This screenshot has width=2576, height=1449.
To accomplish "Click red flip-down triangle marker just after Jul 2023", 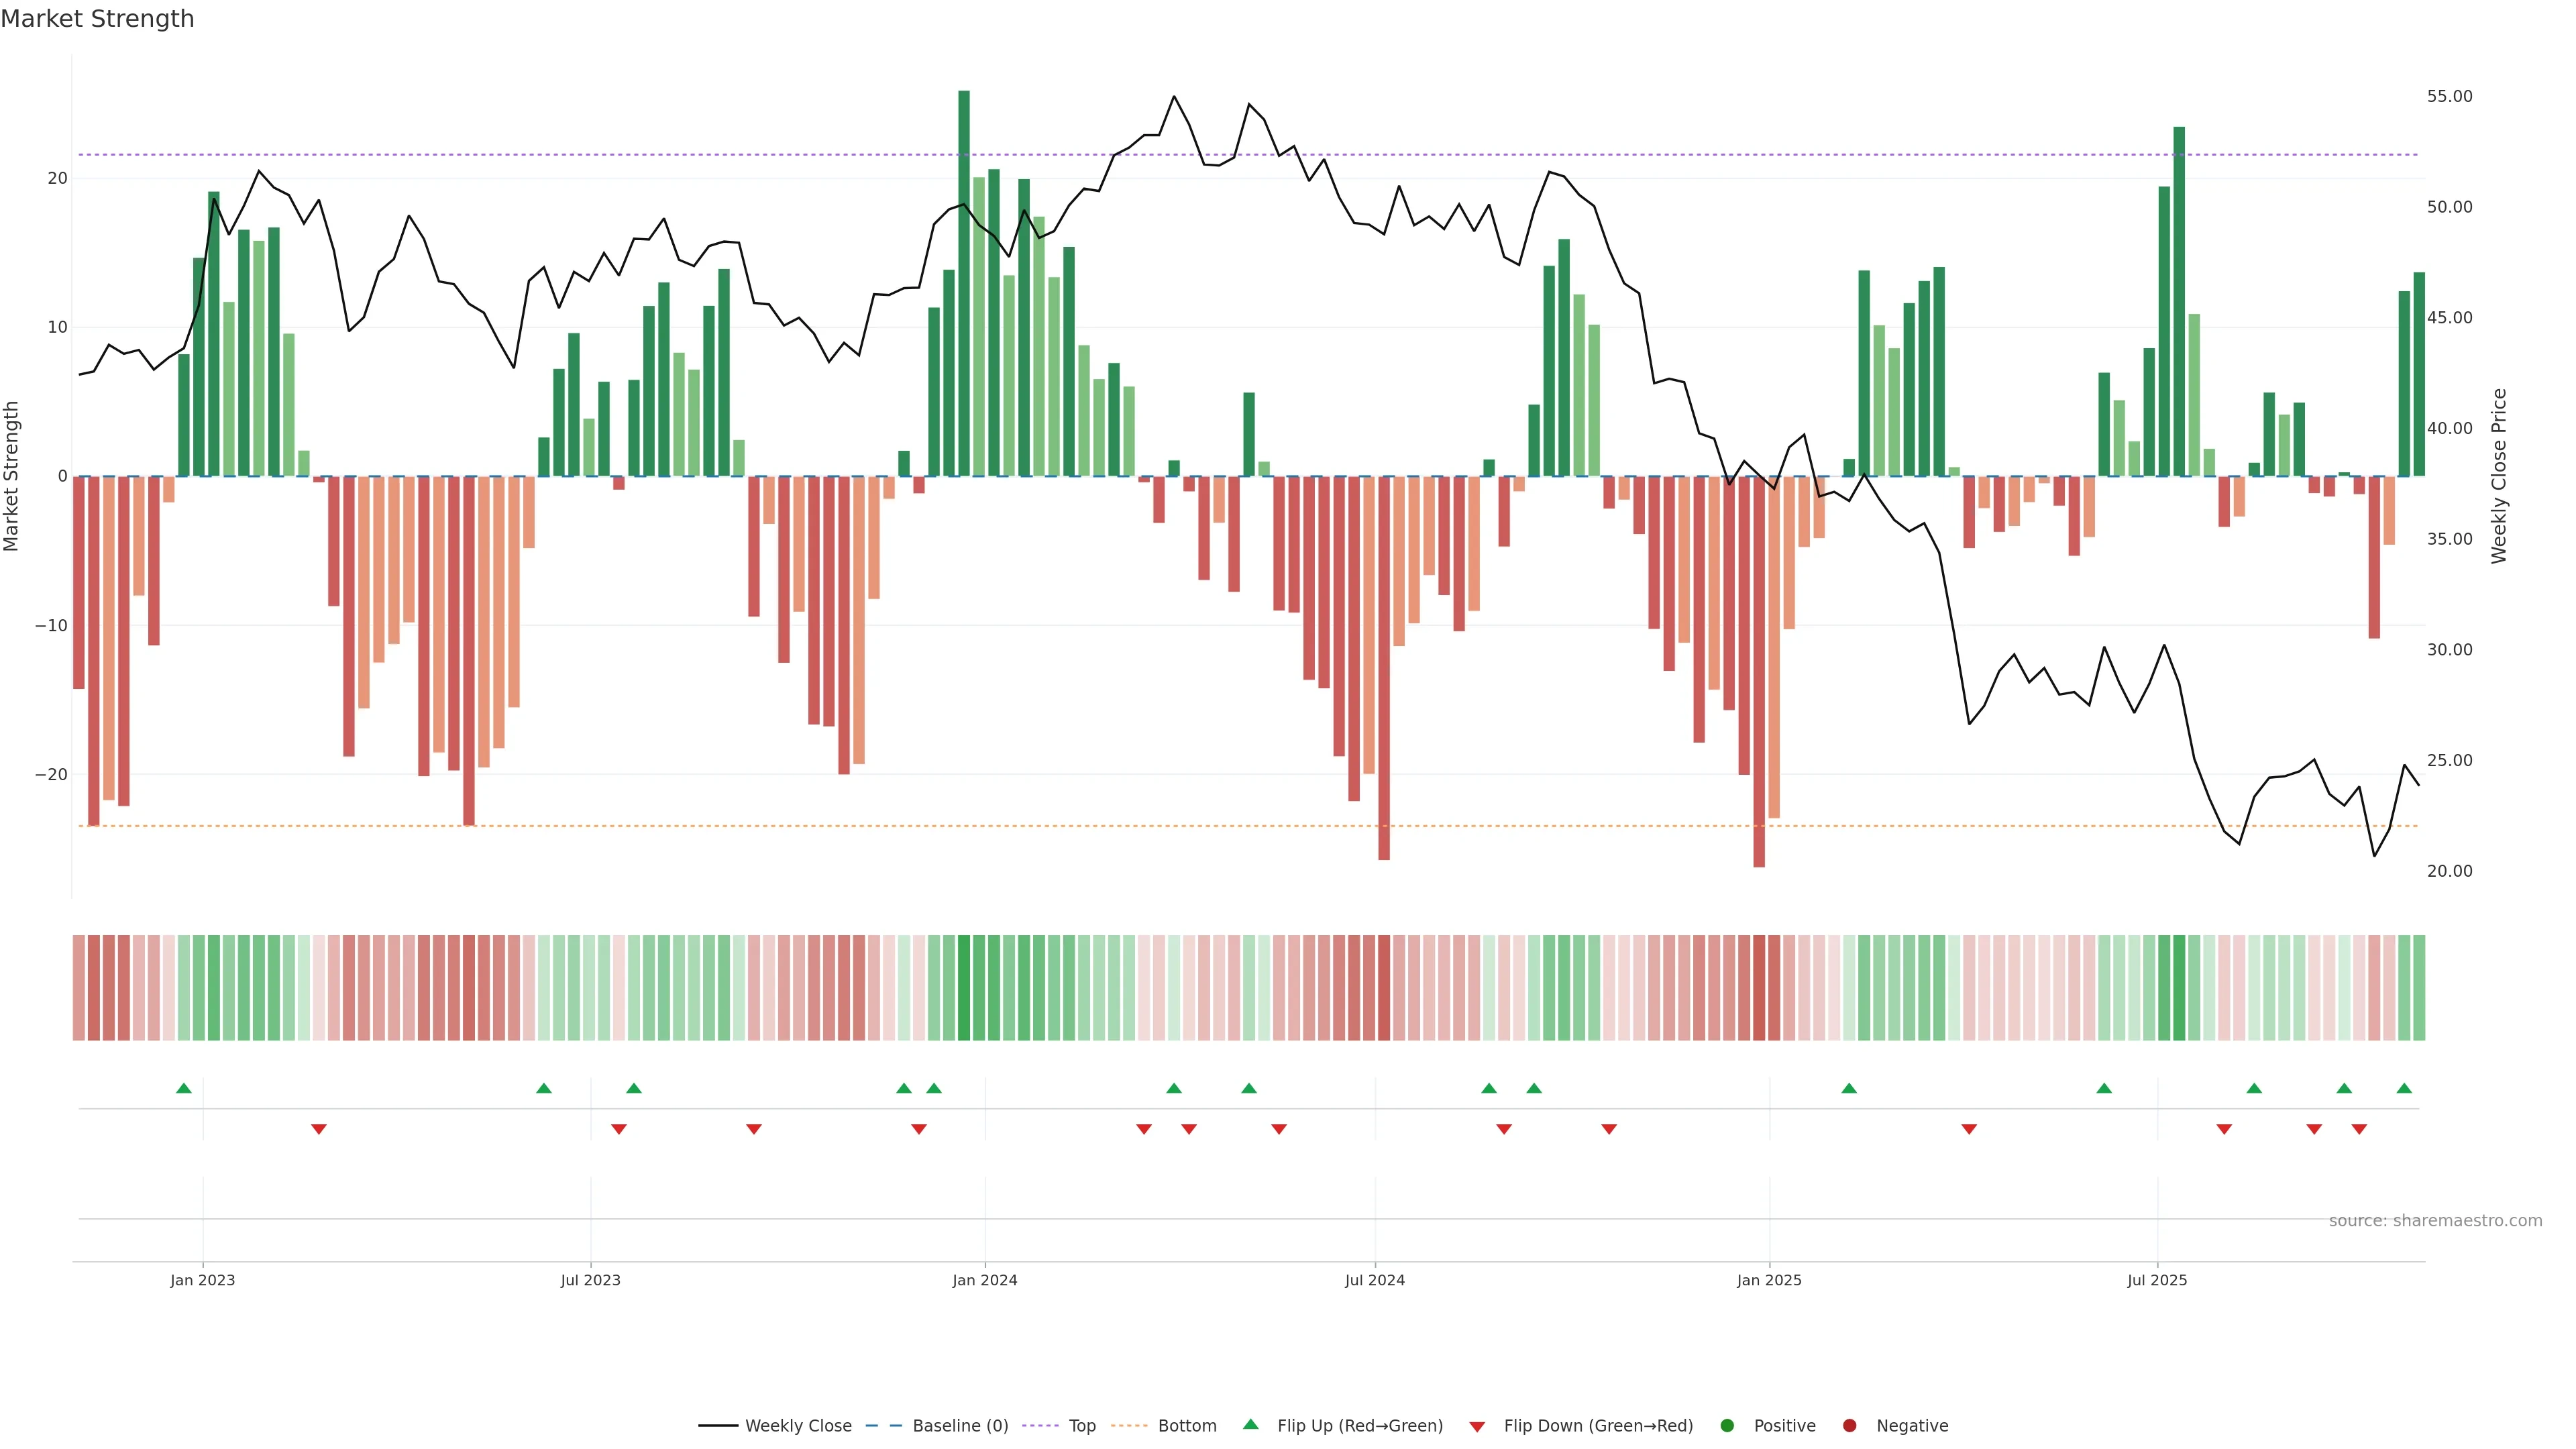I will click(x=619, y=1129).
